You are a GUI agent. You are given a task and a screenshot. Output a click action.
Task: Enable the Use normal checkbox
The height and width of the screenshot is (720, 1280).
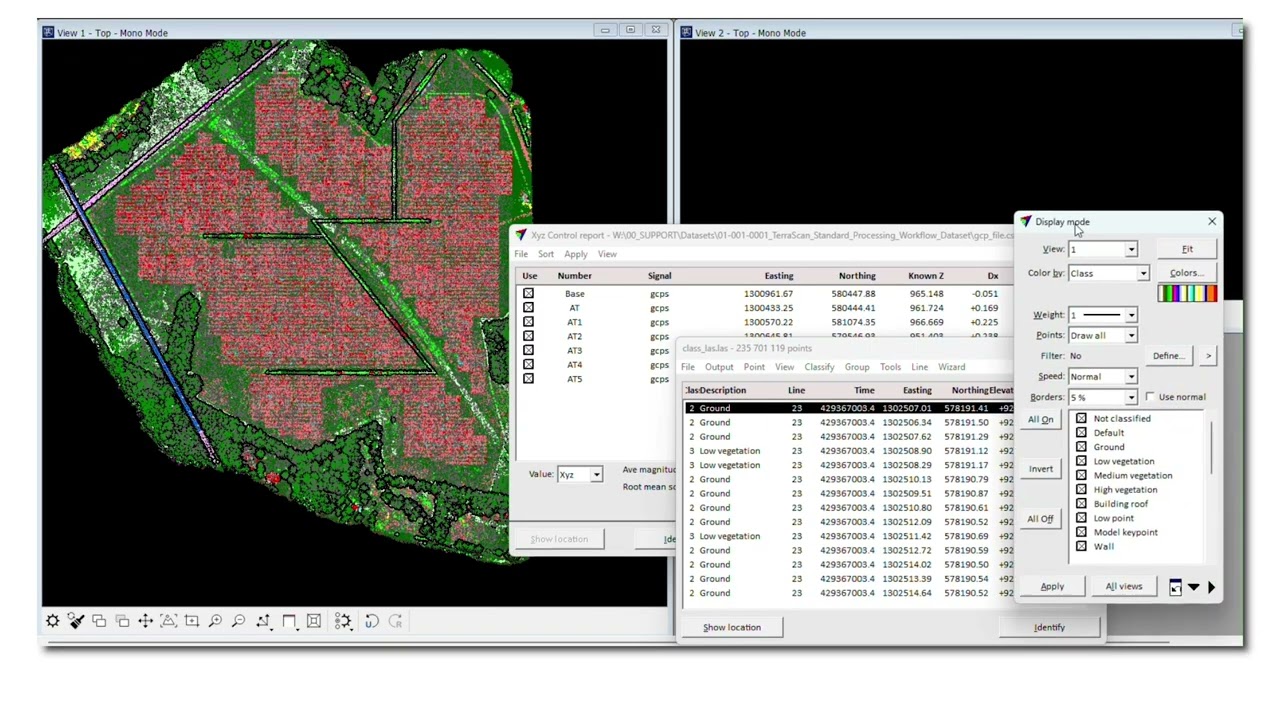[1150, 397]
